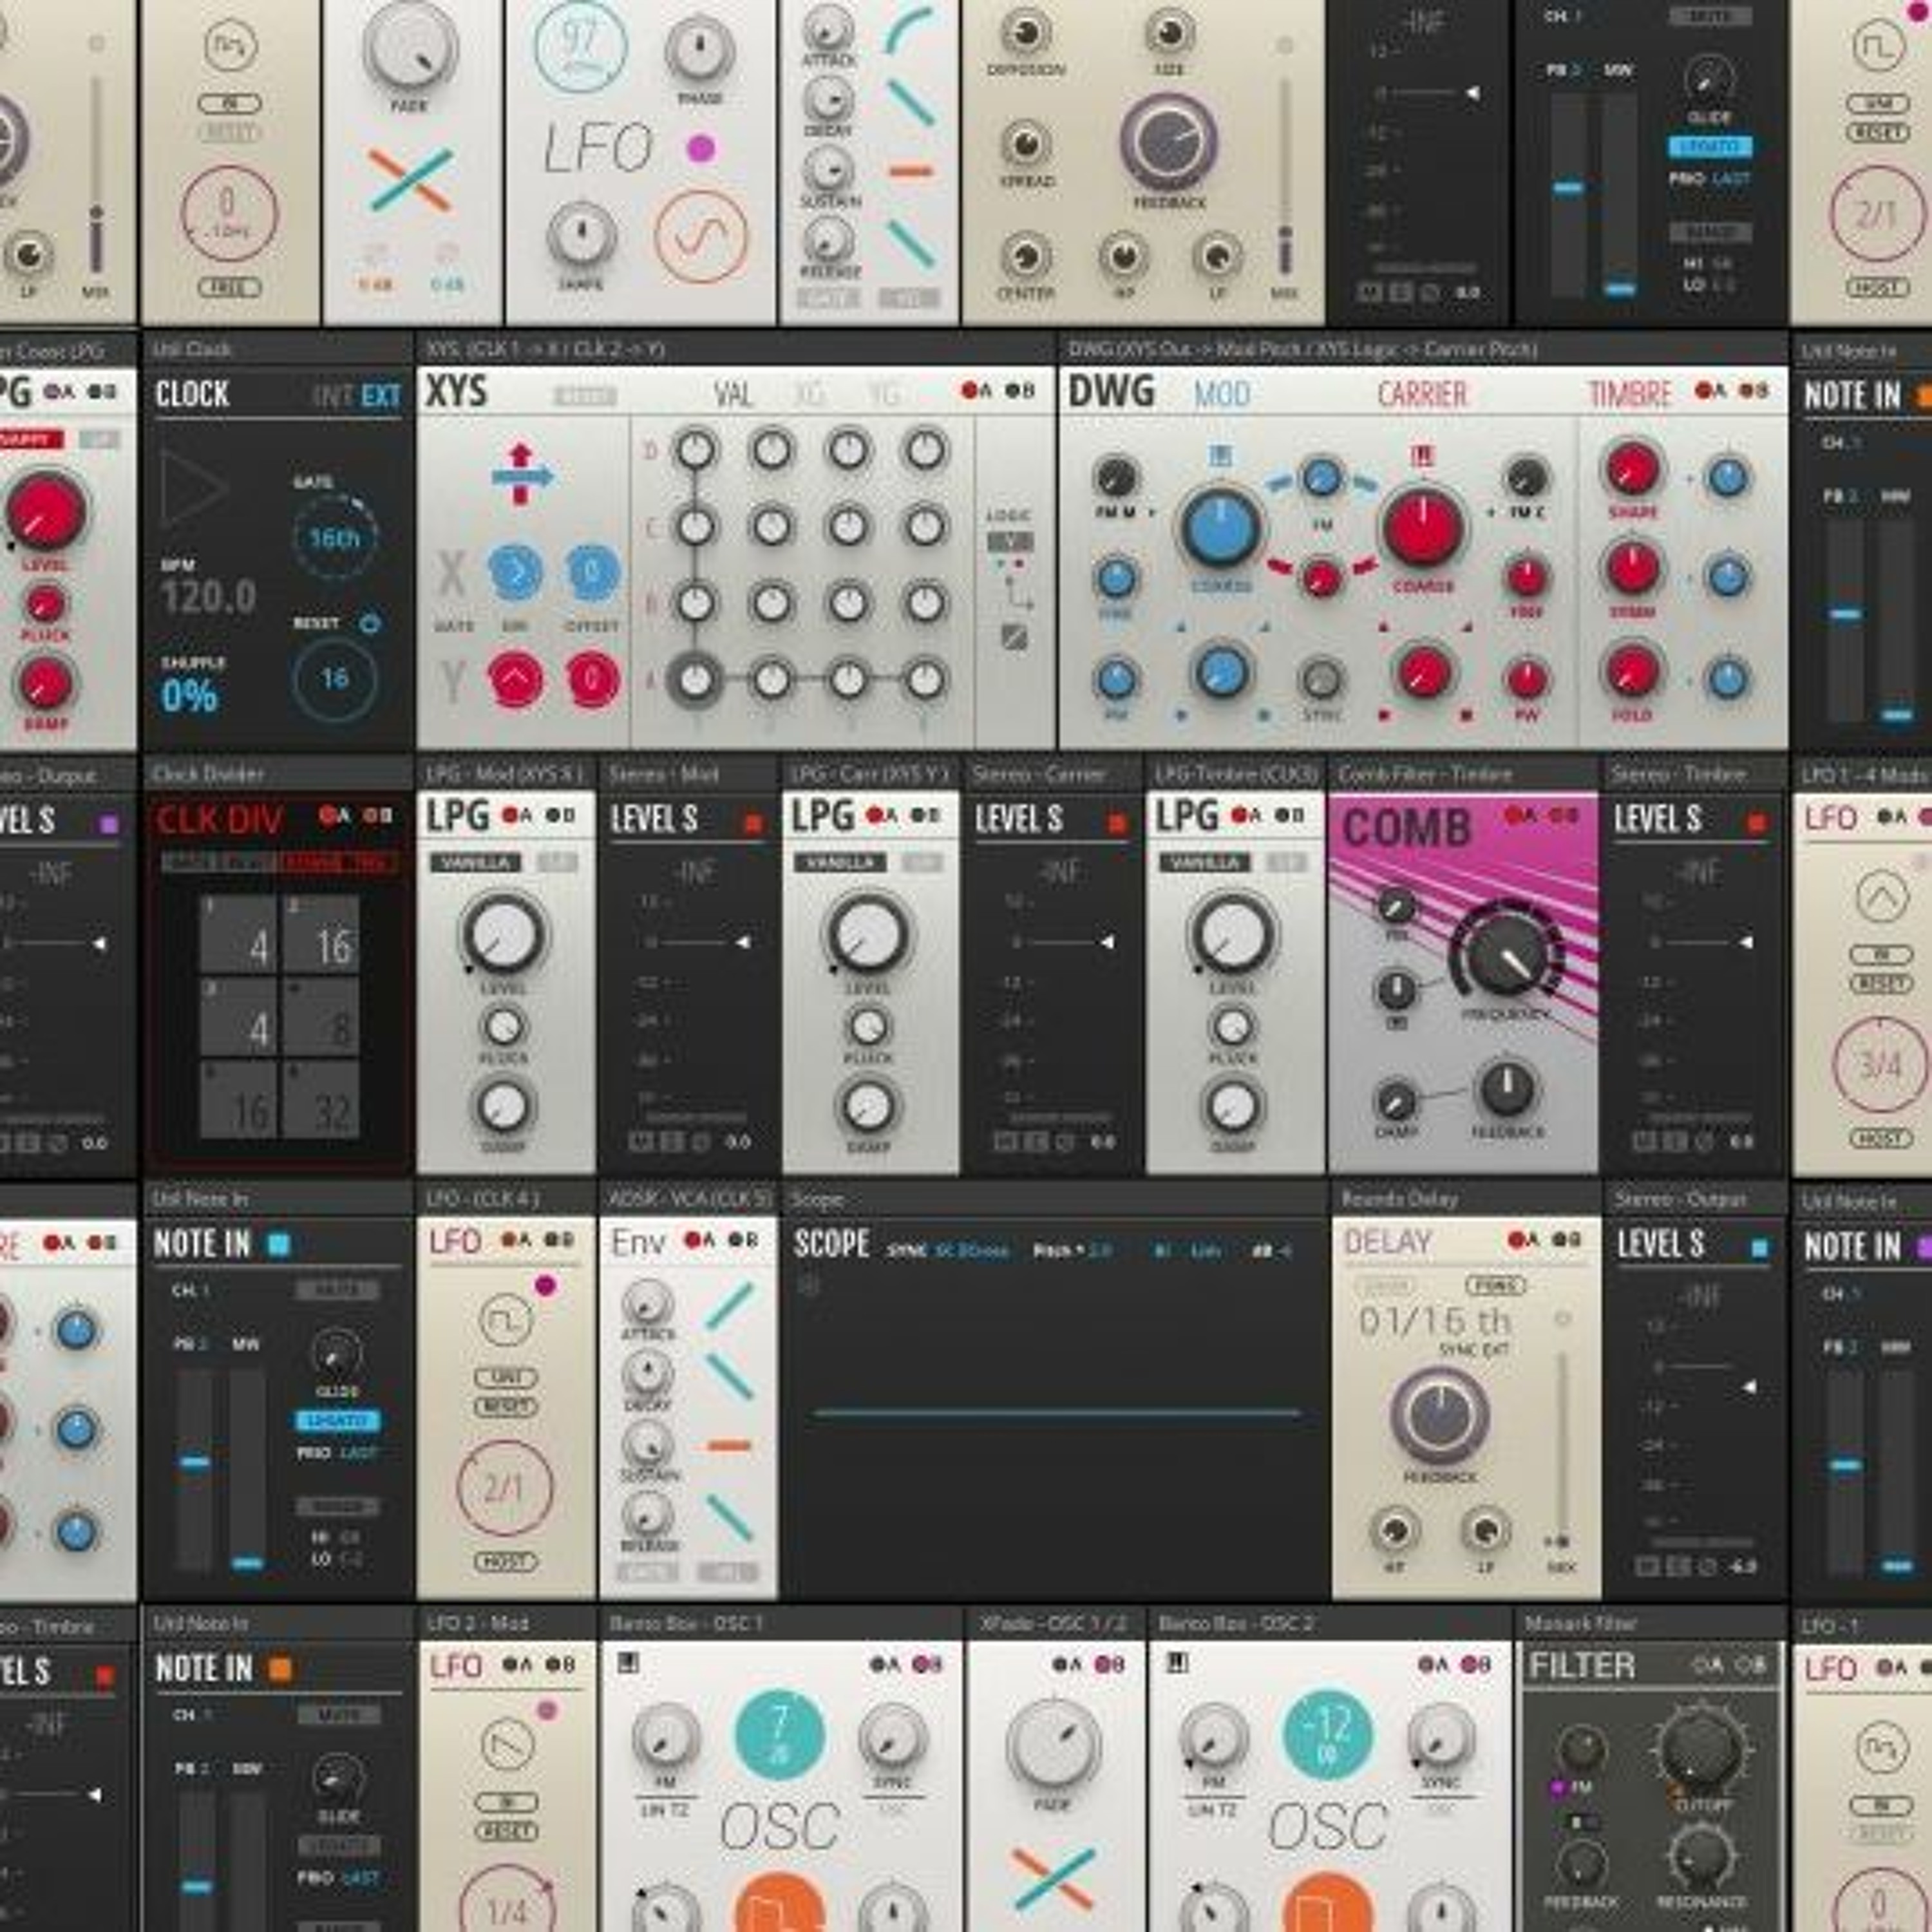Click the square waveform icon in LFO (CLK 4)
1932x1932 pixels.
(x=506, y=1319)
